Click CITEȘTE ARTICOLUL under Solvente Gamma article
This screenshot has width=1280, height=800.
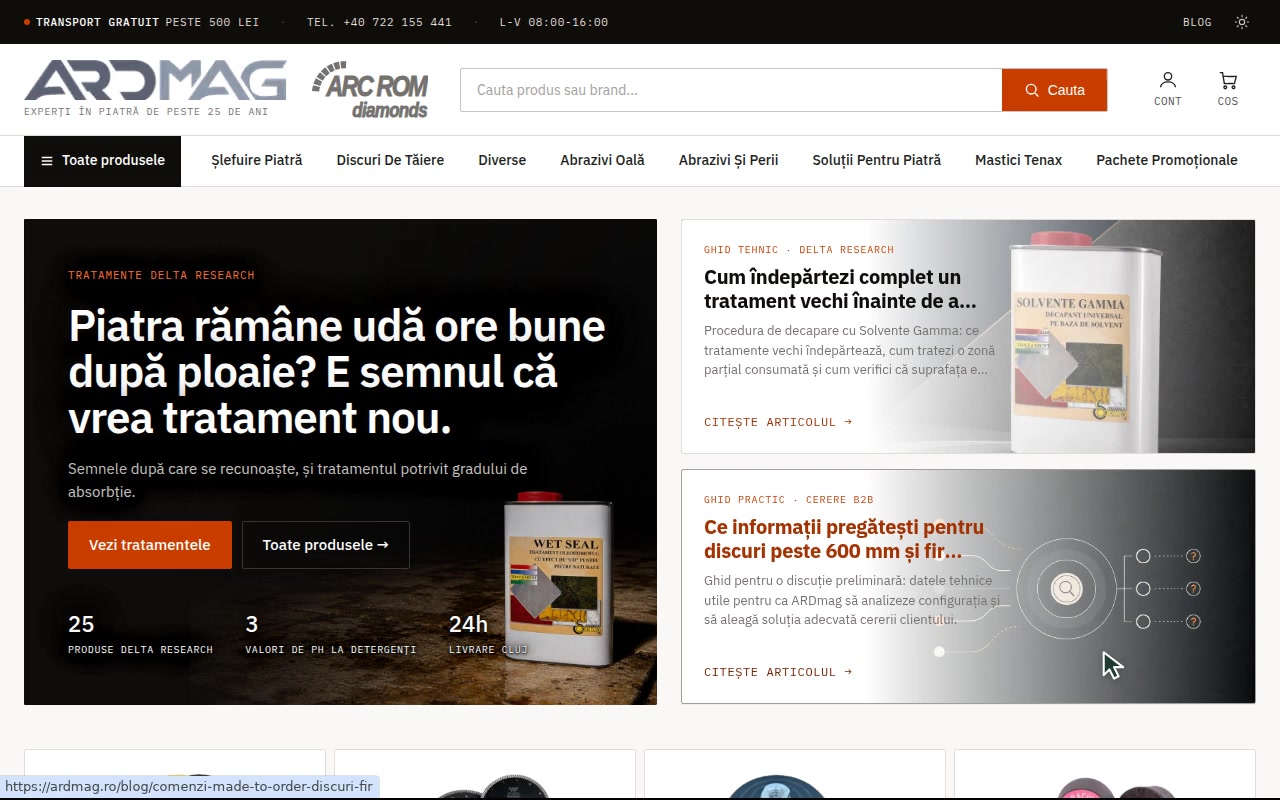(778, 422)
